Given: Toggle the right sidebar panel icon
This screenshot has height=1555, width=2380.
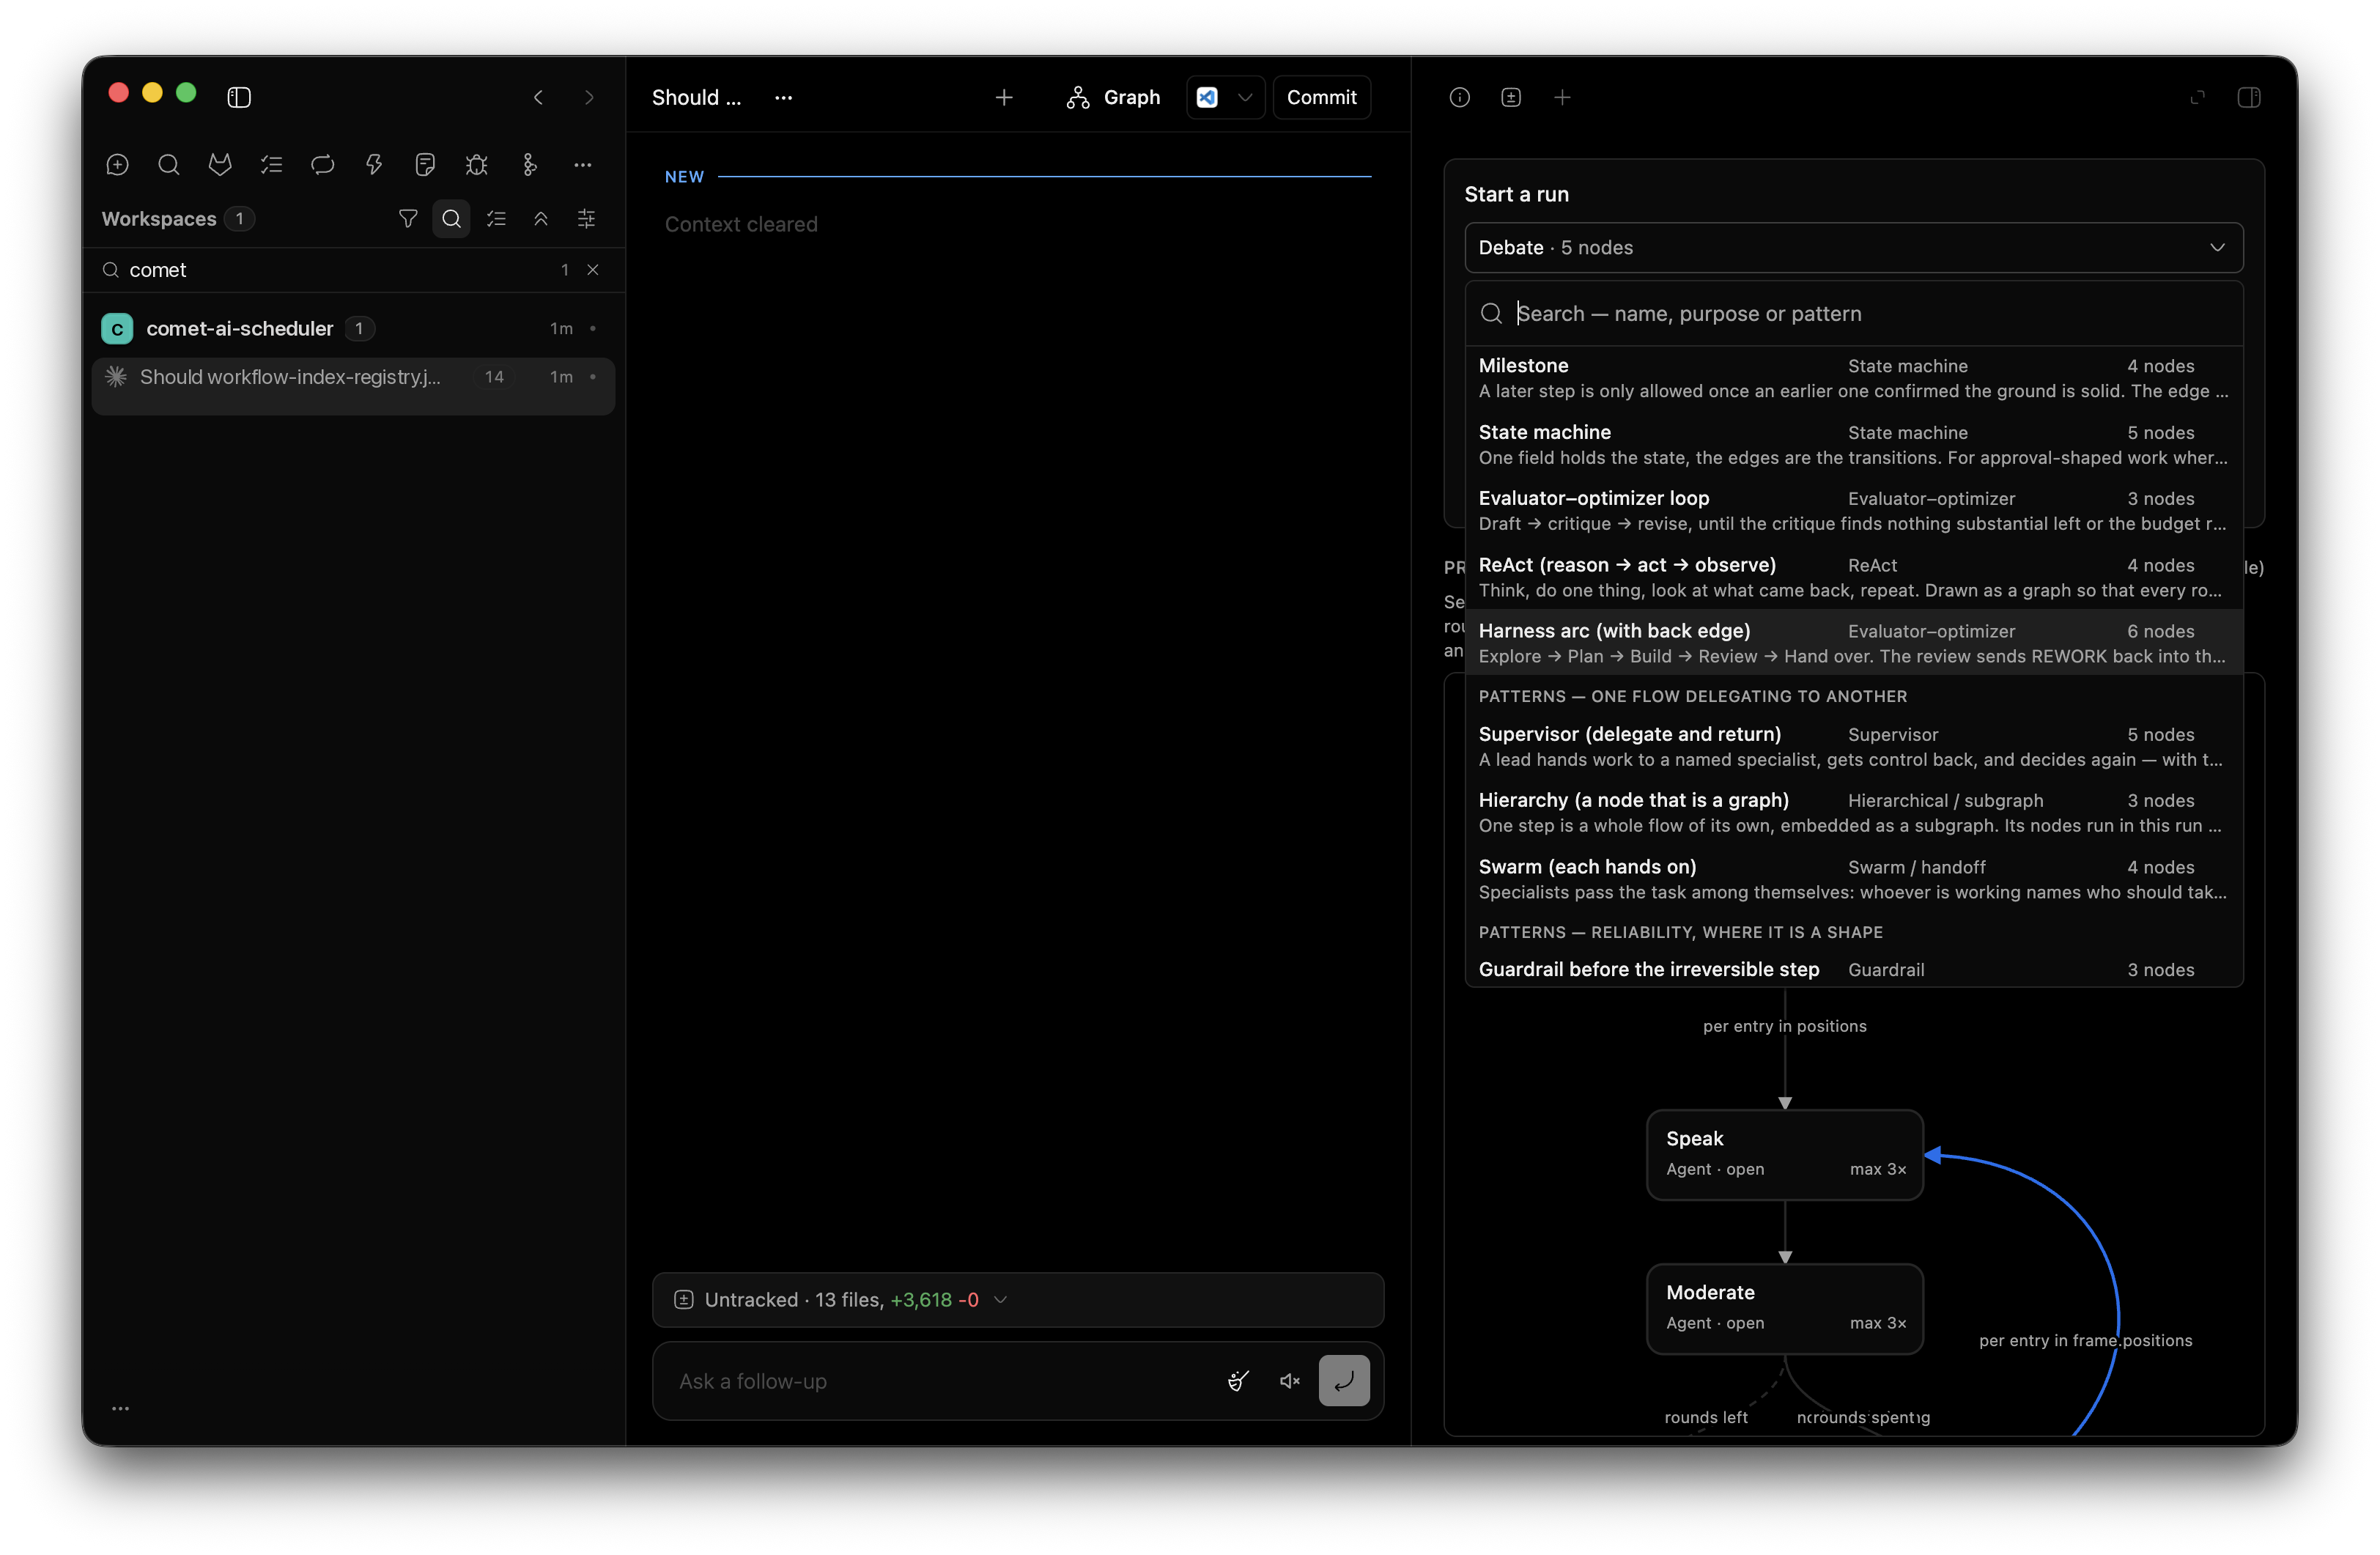Looking at the screenshot, I should (x=2249, y=97).
